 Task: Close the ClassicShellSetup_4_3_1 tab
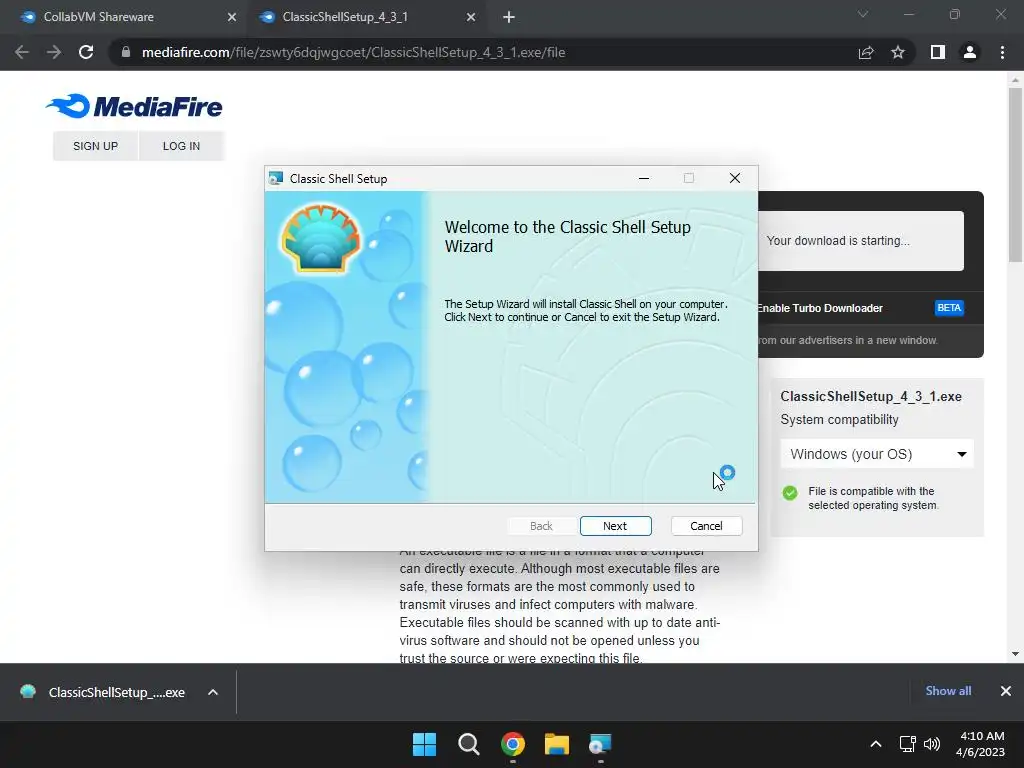pyautogui.click(x=471, y=18)
